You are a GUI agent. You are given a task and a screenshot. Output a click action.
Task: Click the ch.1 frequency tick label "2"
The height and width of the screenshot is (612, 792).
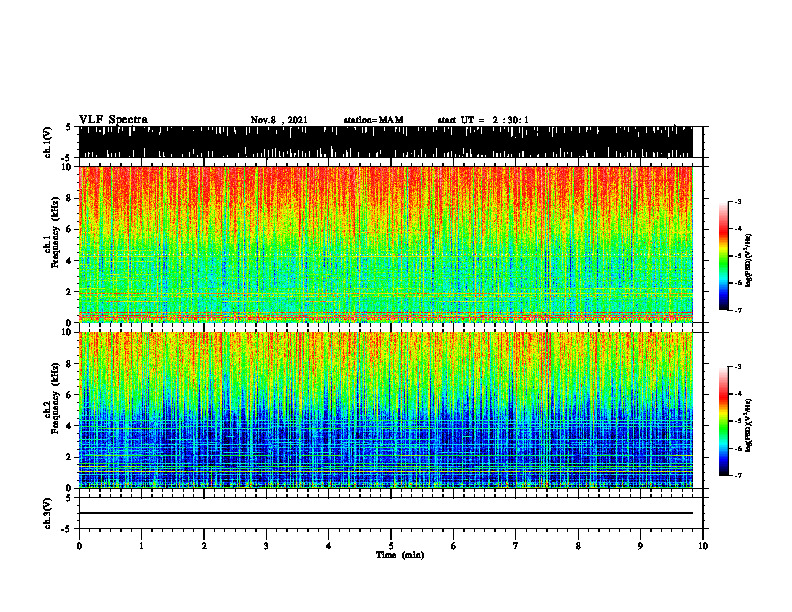pyautogui.click(x=70, y=292)
